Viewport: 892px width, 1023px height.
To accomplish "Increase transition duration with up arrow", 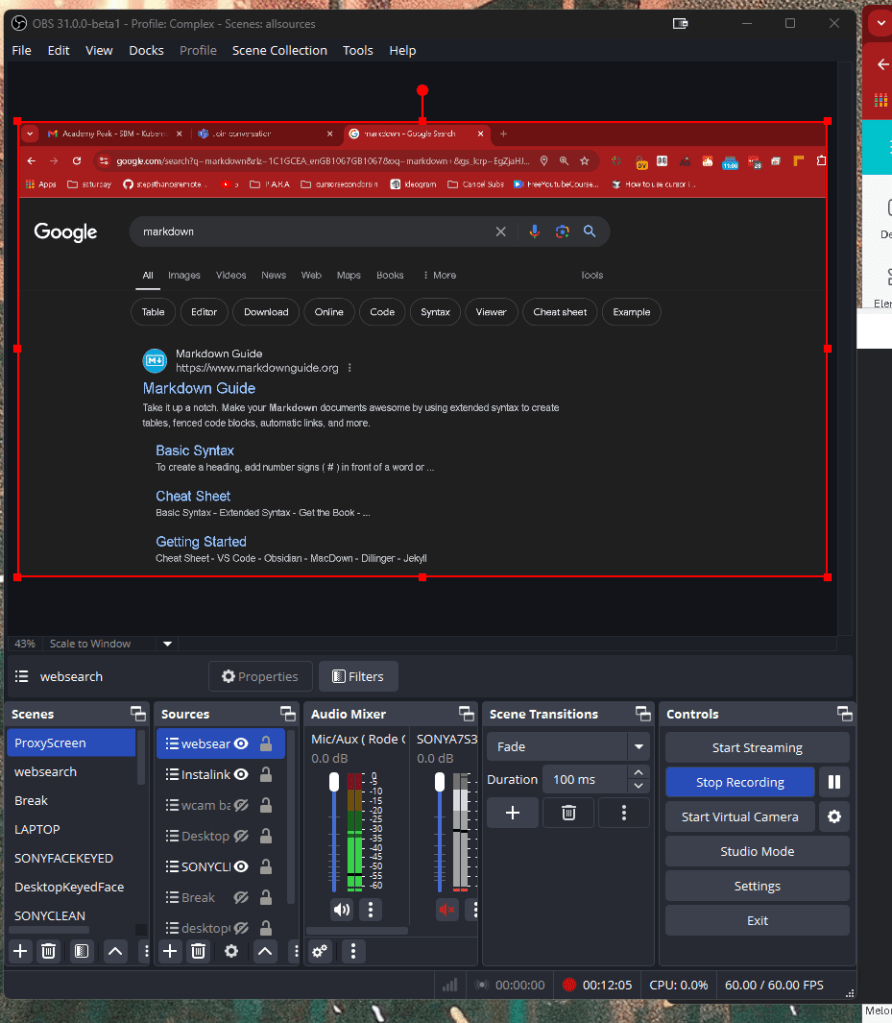I will (x=638, y=772).
